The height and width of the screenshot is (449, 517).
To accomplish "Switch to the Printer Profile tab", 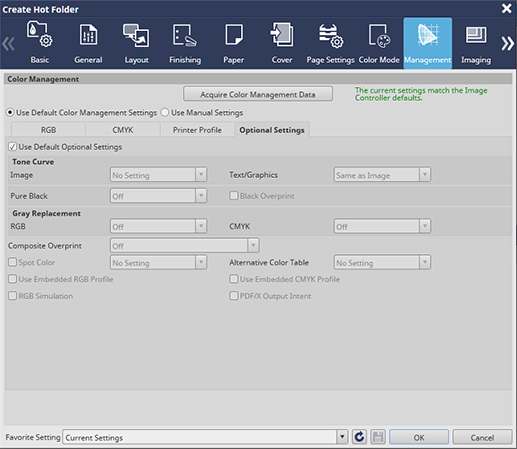I will tap(197, 130).
